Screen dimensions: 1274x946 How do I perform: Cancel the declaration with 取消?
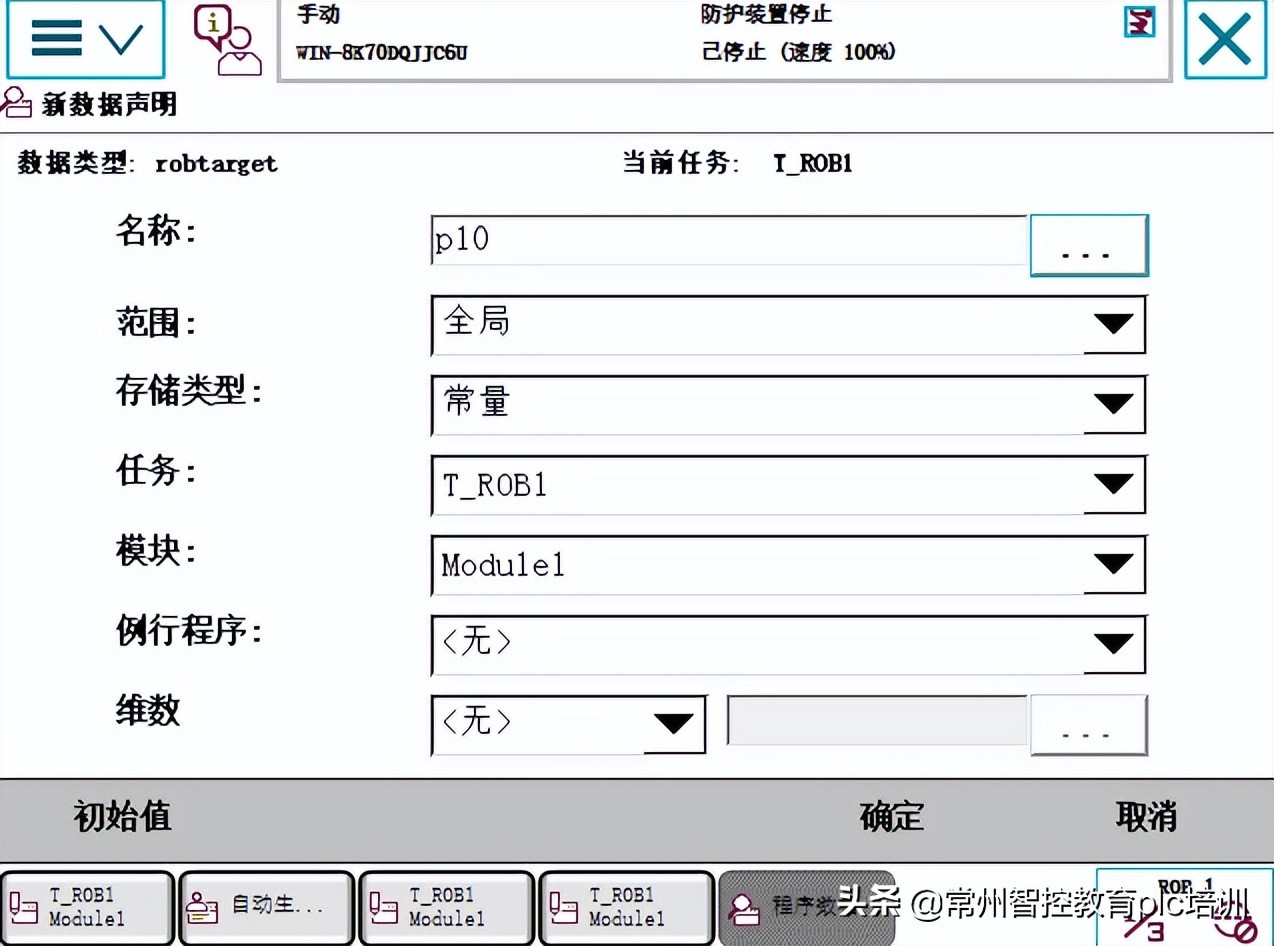point(1146,817)
